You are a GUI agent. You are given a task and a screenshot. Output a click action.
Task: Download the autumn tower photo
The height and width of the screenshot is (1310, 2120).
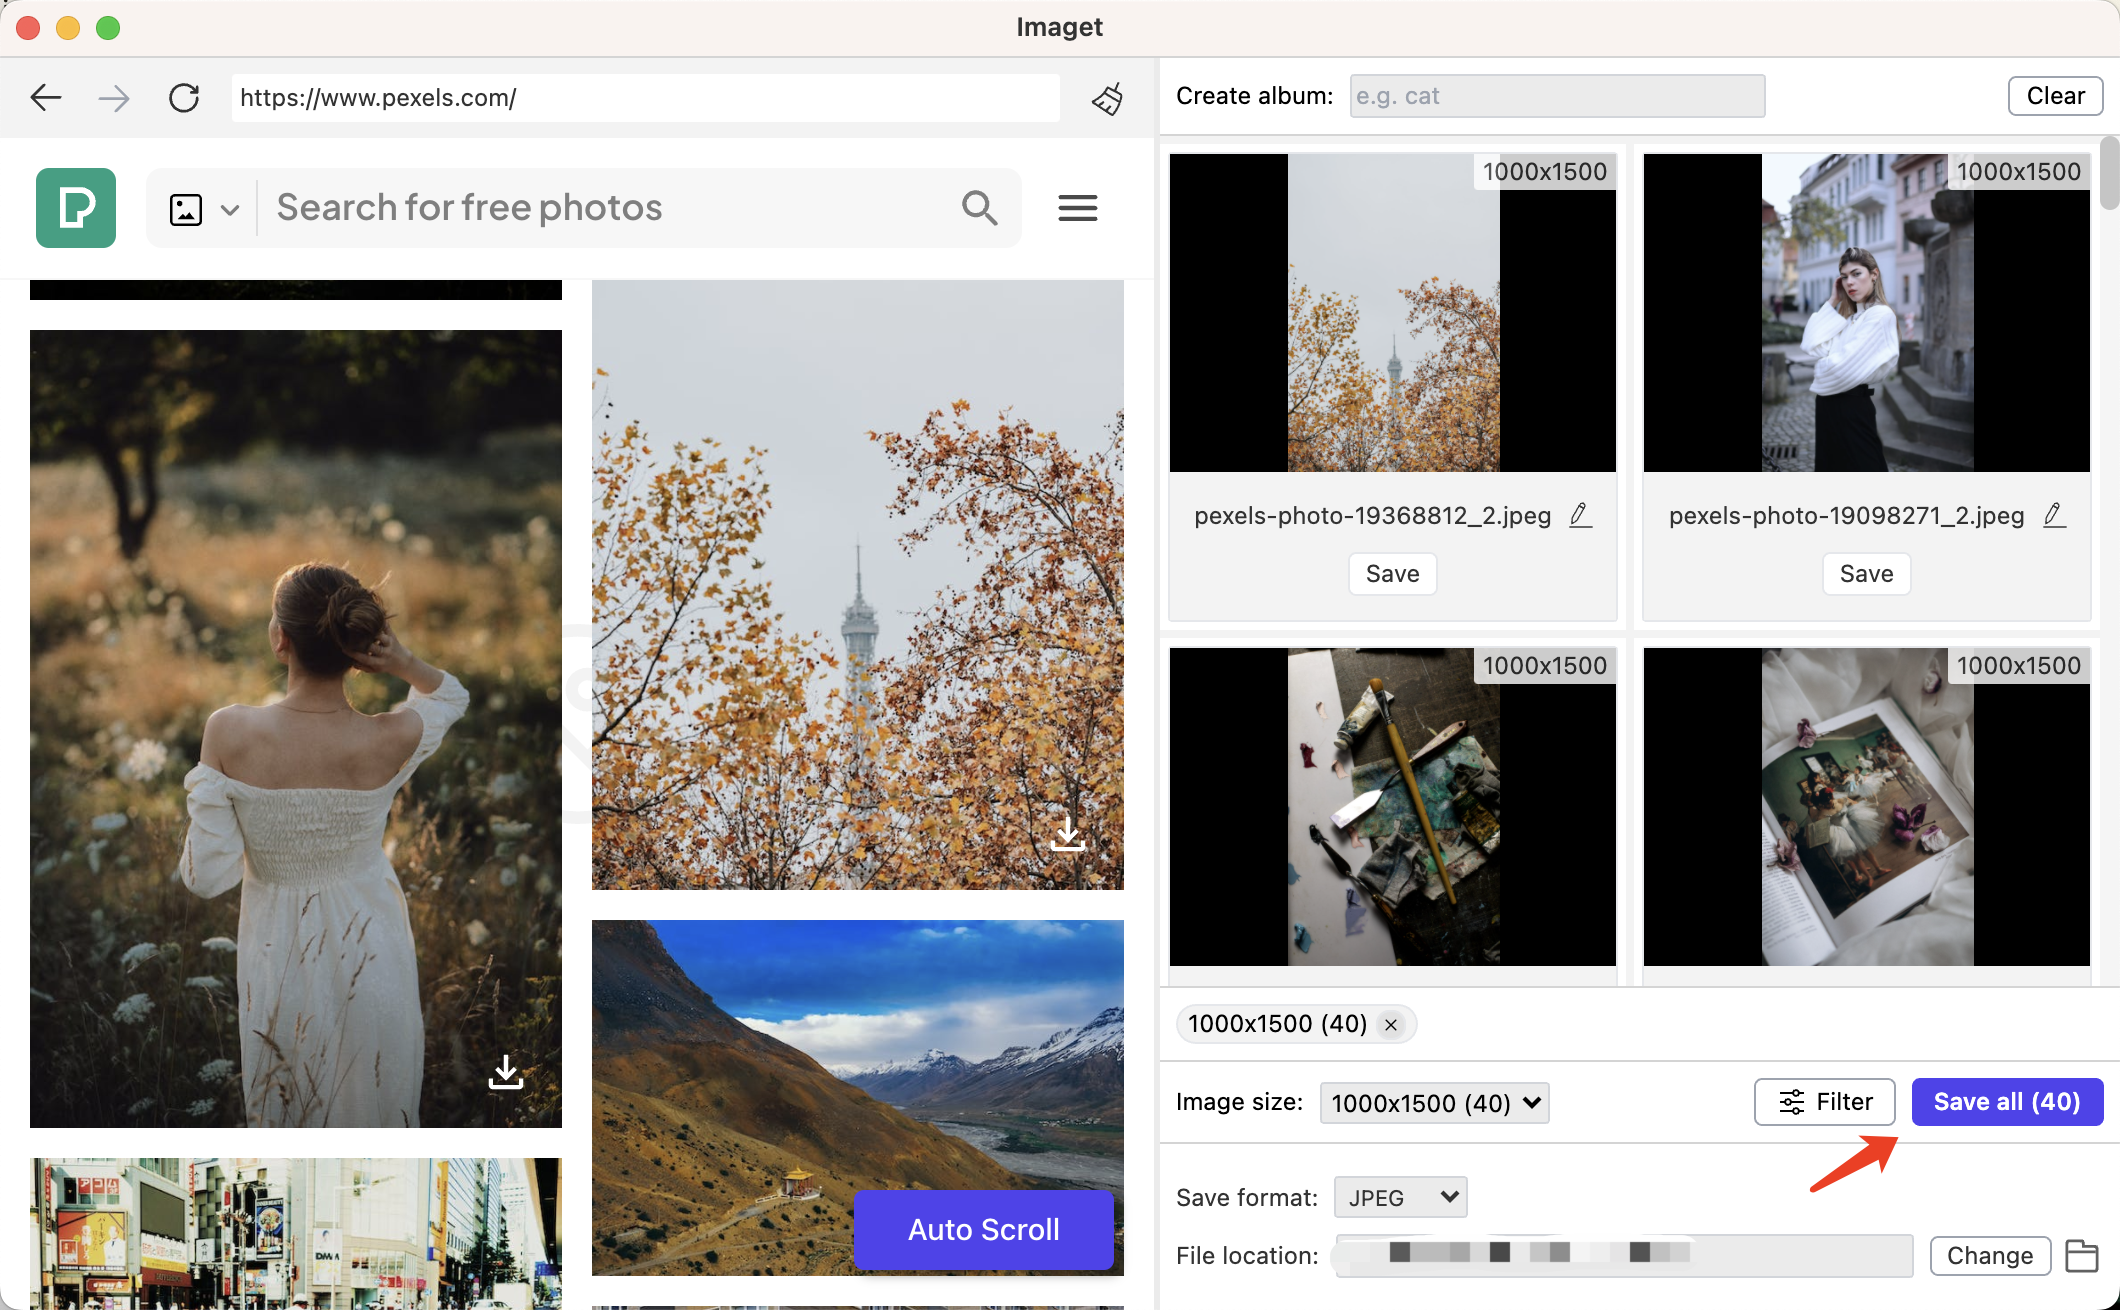tap(1068, 834)
